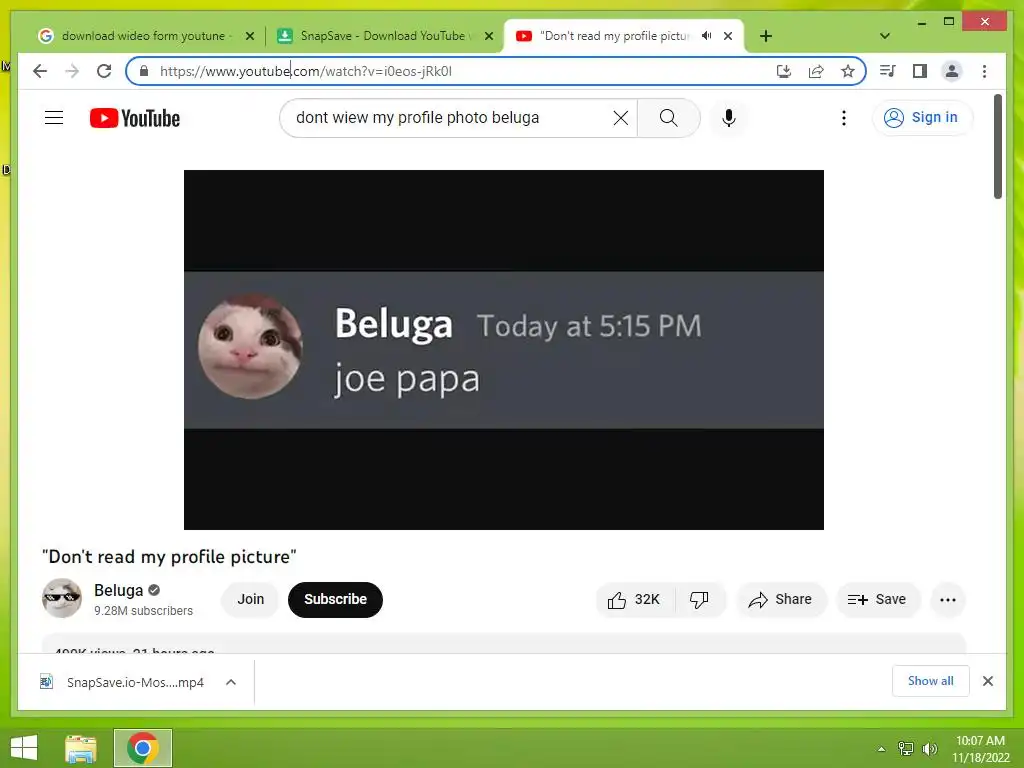Click the Sign in button
1024x768 pixels.
point(922,118)
